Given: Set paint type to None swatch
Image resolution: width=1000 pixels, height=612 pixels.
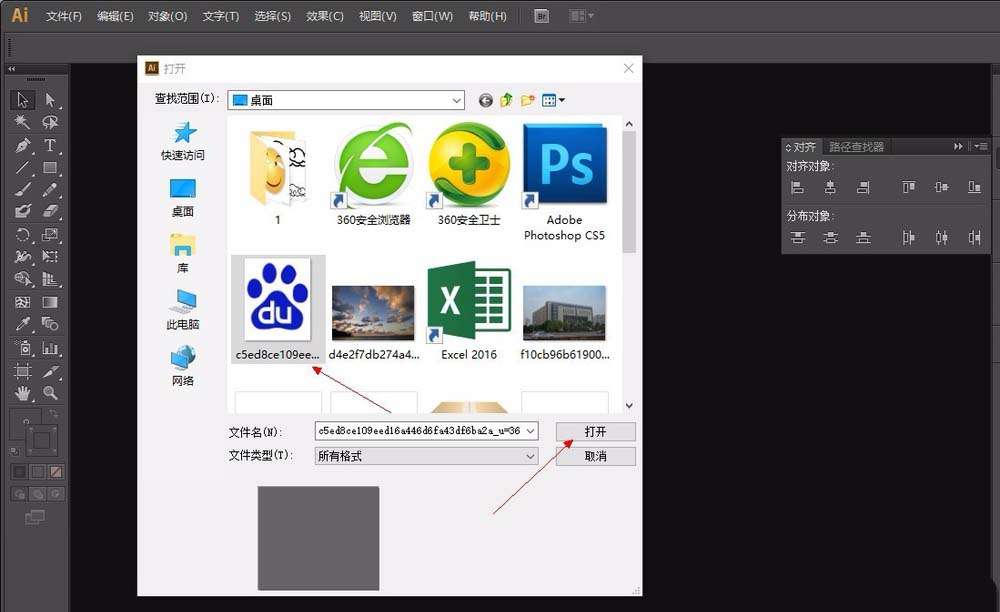Looking at the screenshot, I should click(x=56, y=472).
